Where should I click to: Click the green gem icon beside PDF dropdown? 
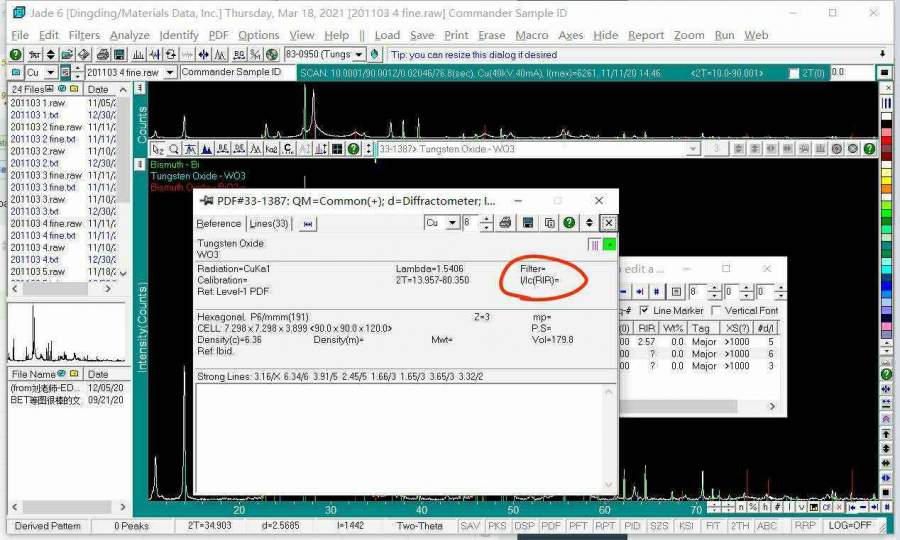pyautogui.click(x=375, y=55)
